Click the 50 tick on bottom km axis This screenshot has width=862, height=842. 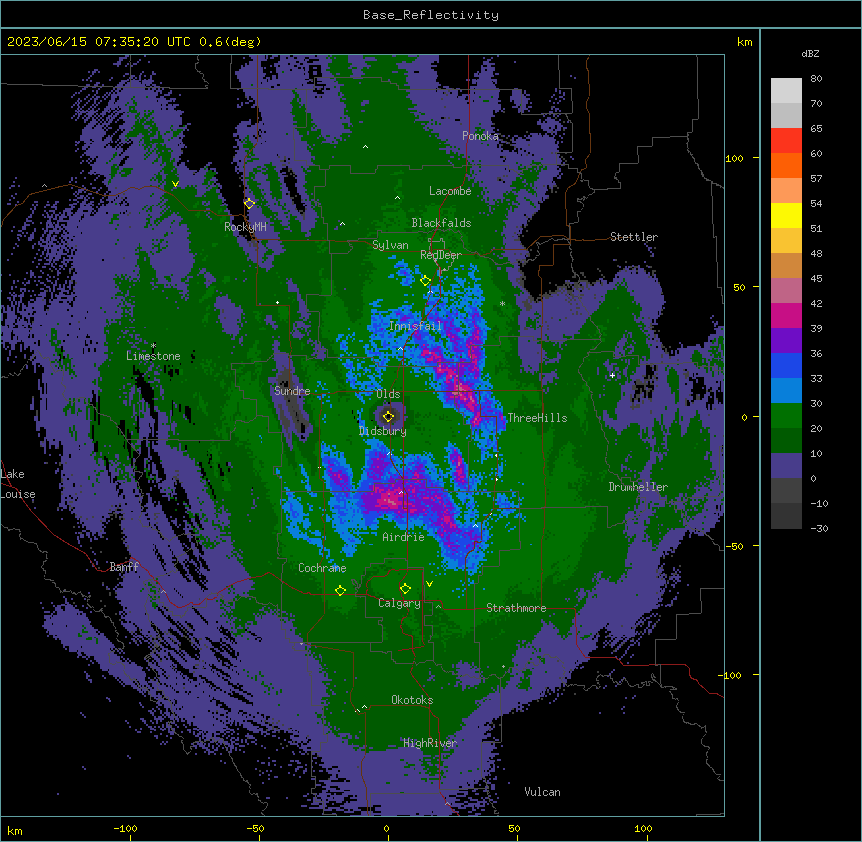[x=514, y=829]
